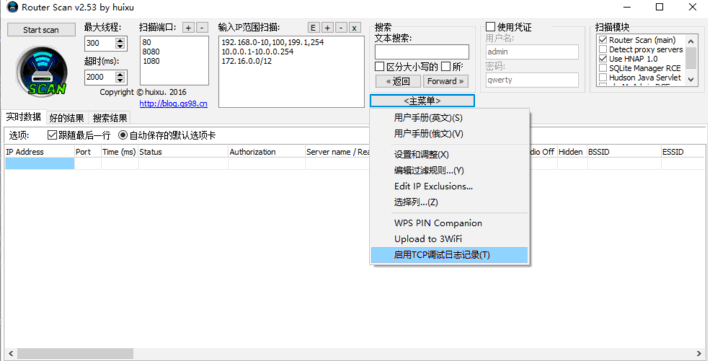Image resolution: width=709 pixels, height=362 pixels.
Task: Switch to the 搜索结果 tab
Action: pos(110,118)
